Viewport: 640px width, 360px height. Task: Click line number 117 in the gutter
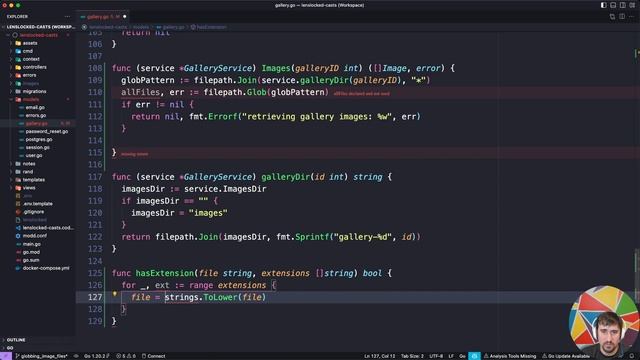95,177
